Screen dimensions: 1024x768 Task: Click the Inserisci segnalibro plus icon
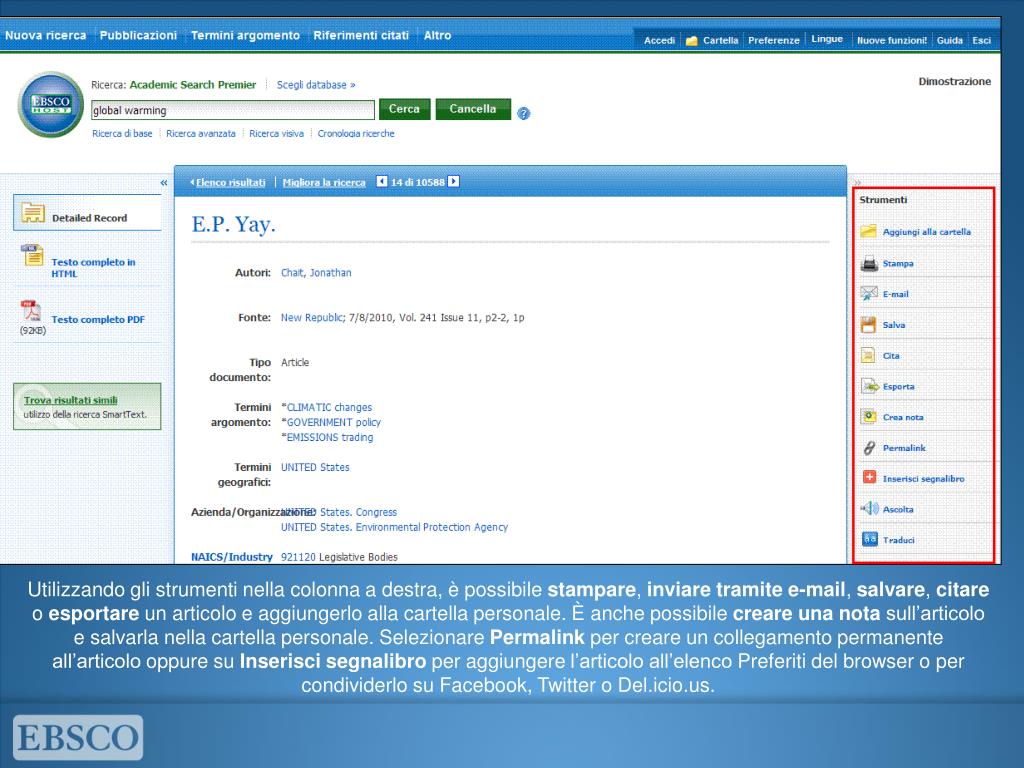click(x=869, y=477)
